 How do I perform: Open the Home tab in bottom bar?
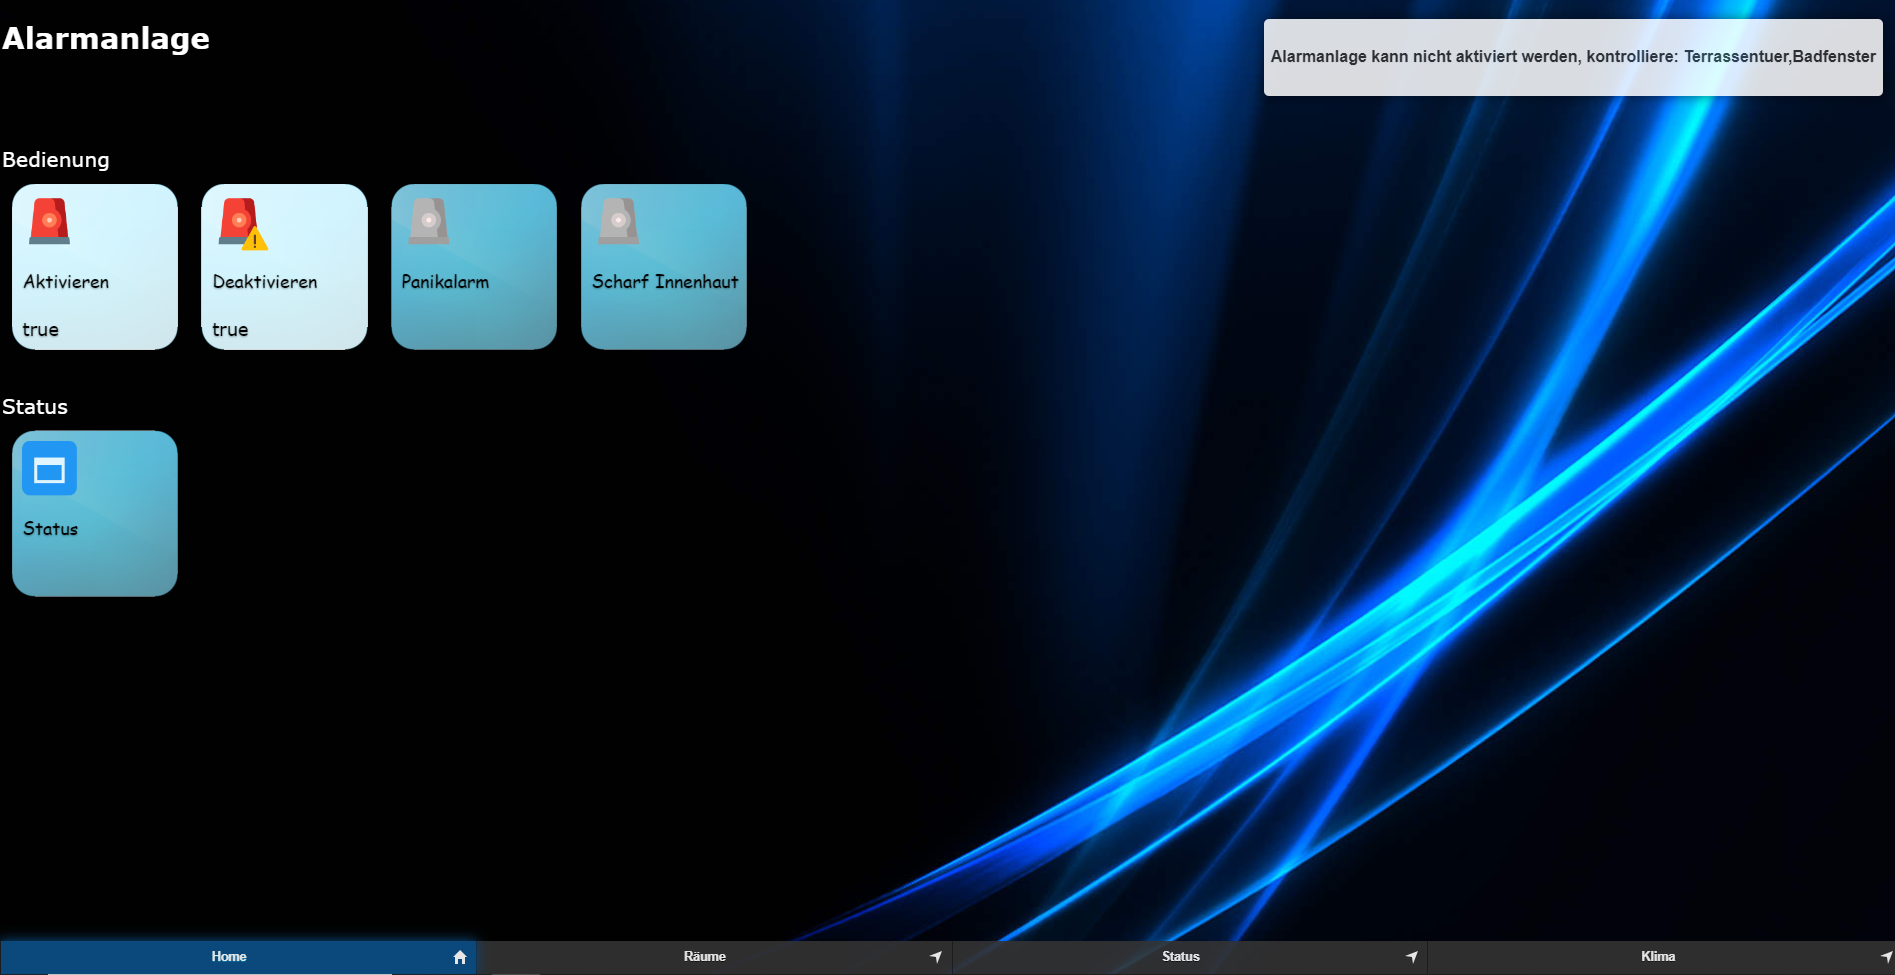click(238, 957)
